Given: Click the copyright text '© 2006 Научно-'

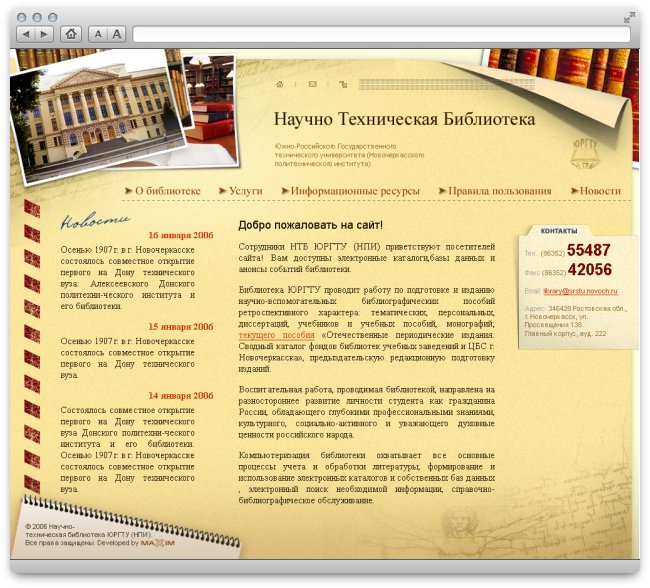Looking at the screenshot, I should [x=50, y=526].
